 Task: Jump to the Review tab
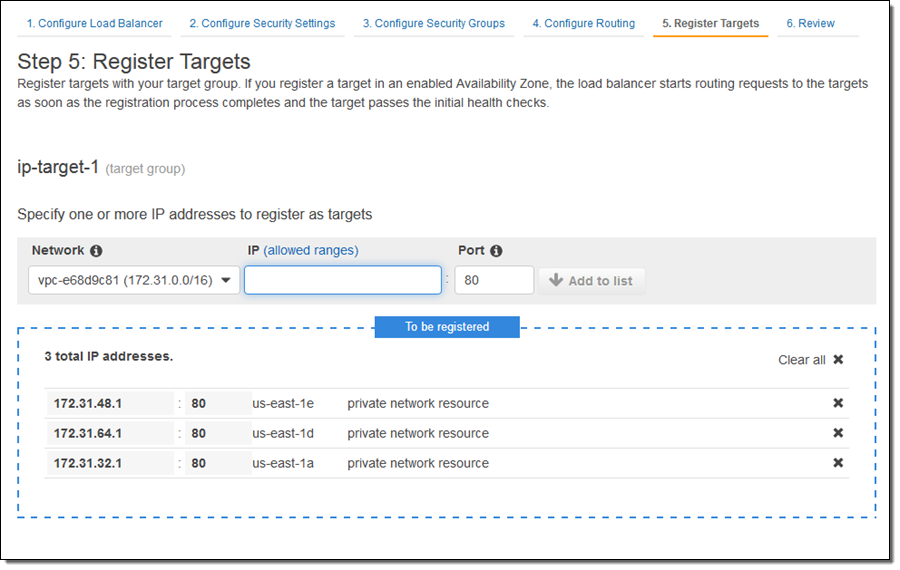tap(810, 23)
